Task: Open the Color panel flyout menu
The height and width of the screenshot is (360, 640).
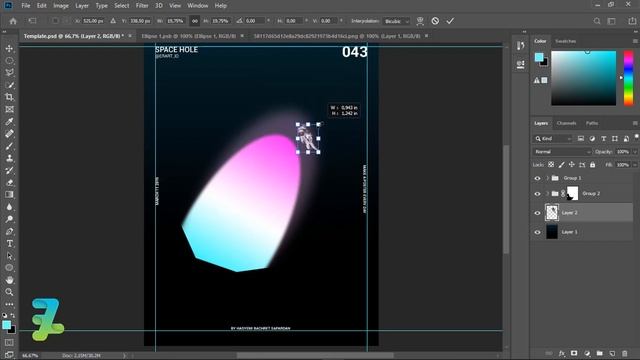Action: pyautogui.click(x=635, y=41)
